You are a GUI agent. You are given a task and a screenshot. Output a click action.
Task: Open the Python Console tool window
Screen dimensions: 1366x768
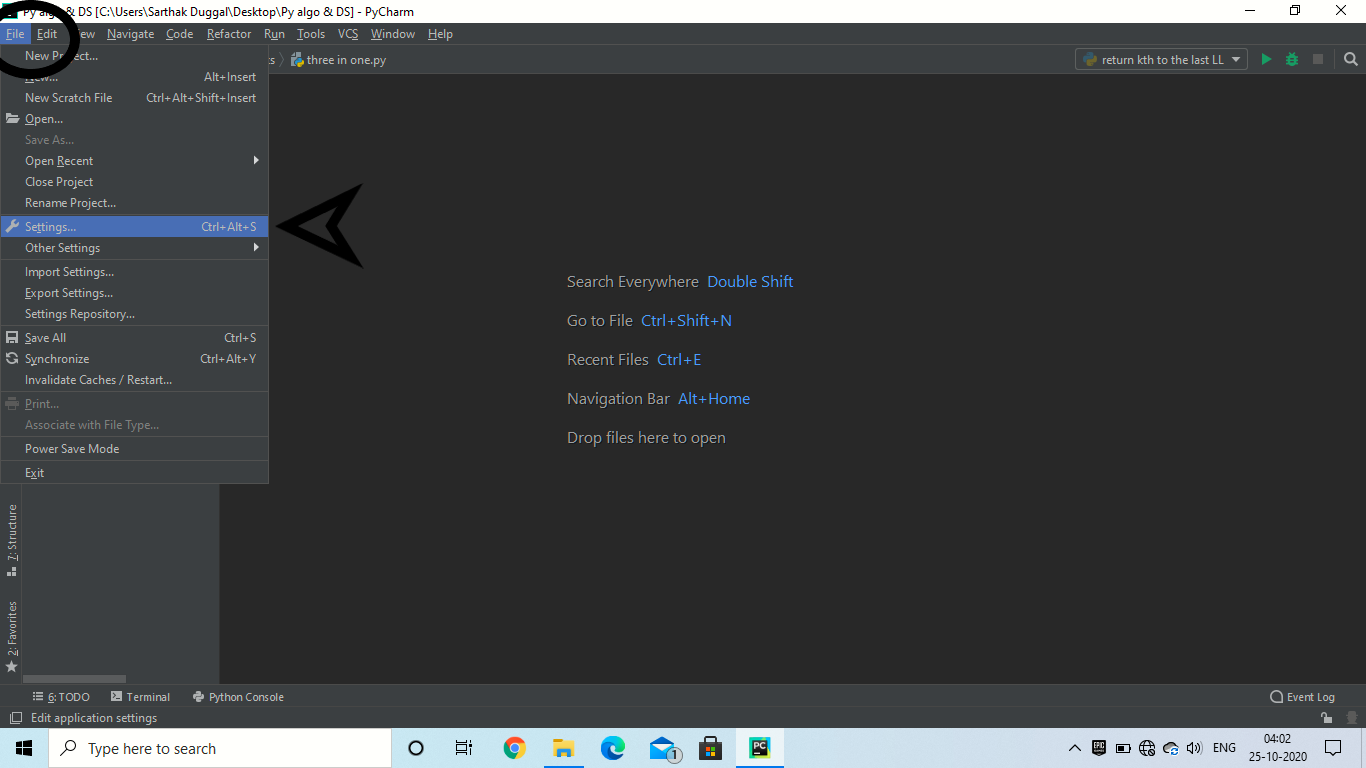coord(238,697)
